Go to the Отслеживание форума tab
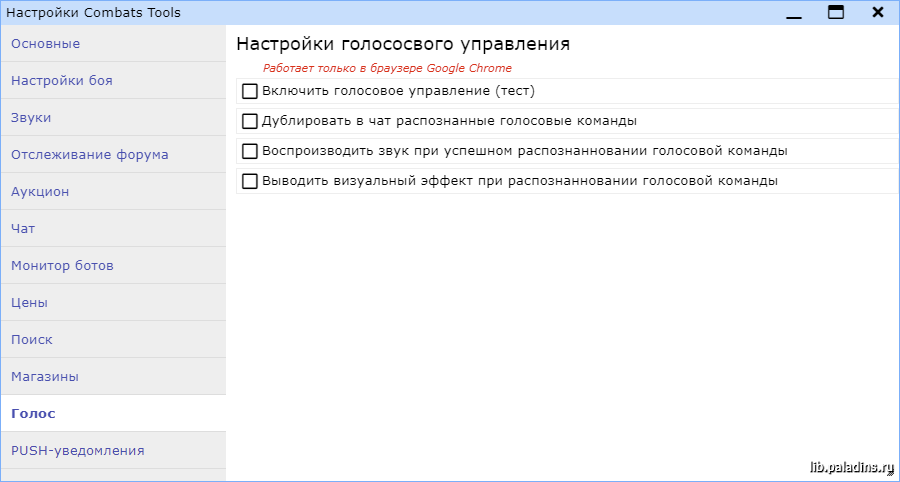 (x=114, y=154)
